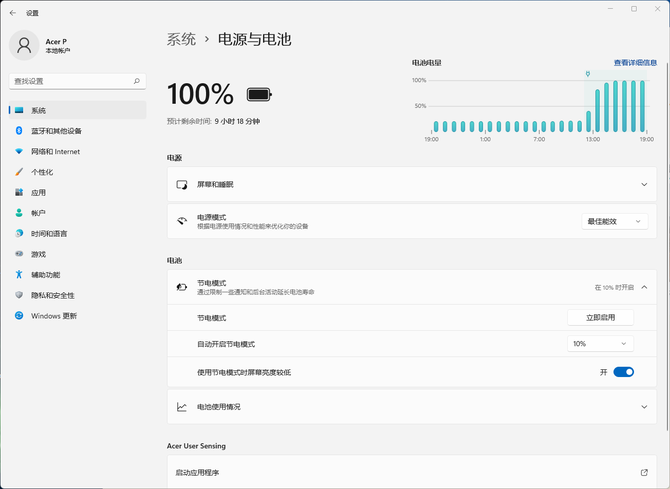Click the back arrow in title bar
Screen dimensions: 670x489
(x=12, y=13)
